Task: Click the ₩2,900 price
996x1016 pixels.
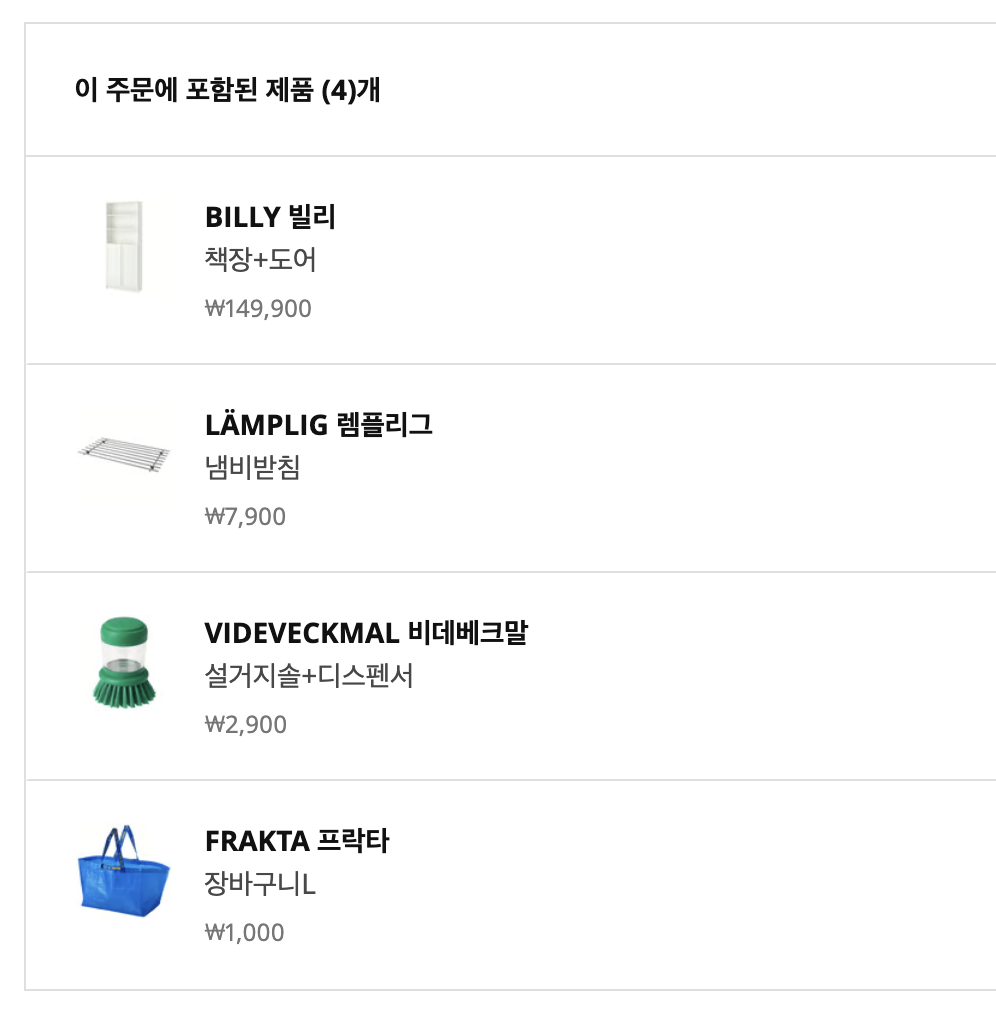Action: pos(245,725)
